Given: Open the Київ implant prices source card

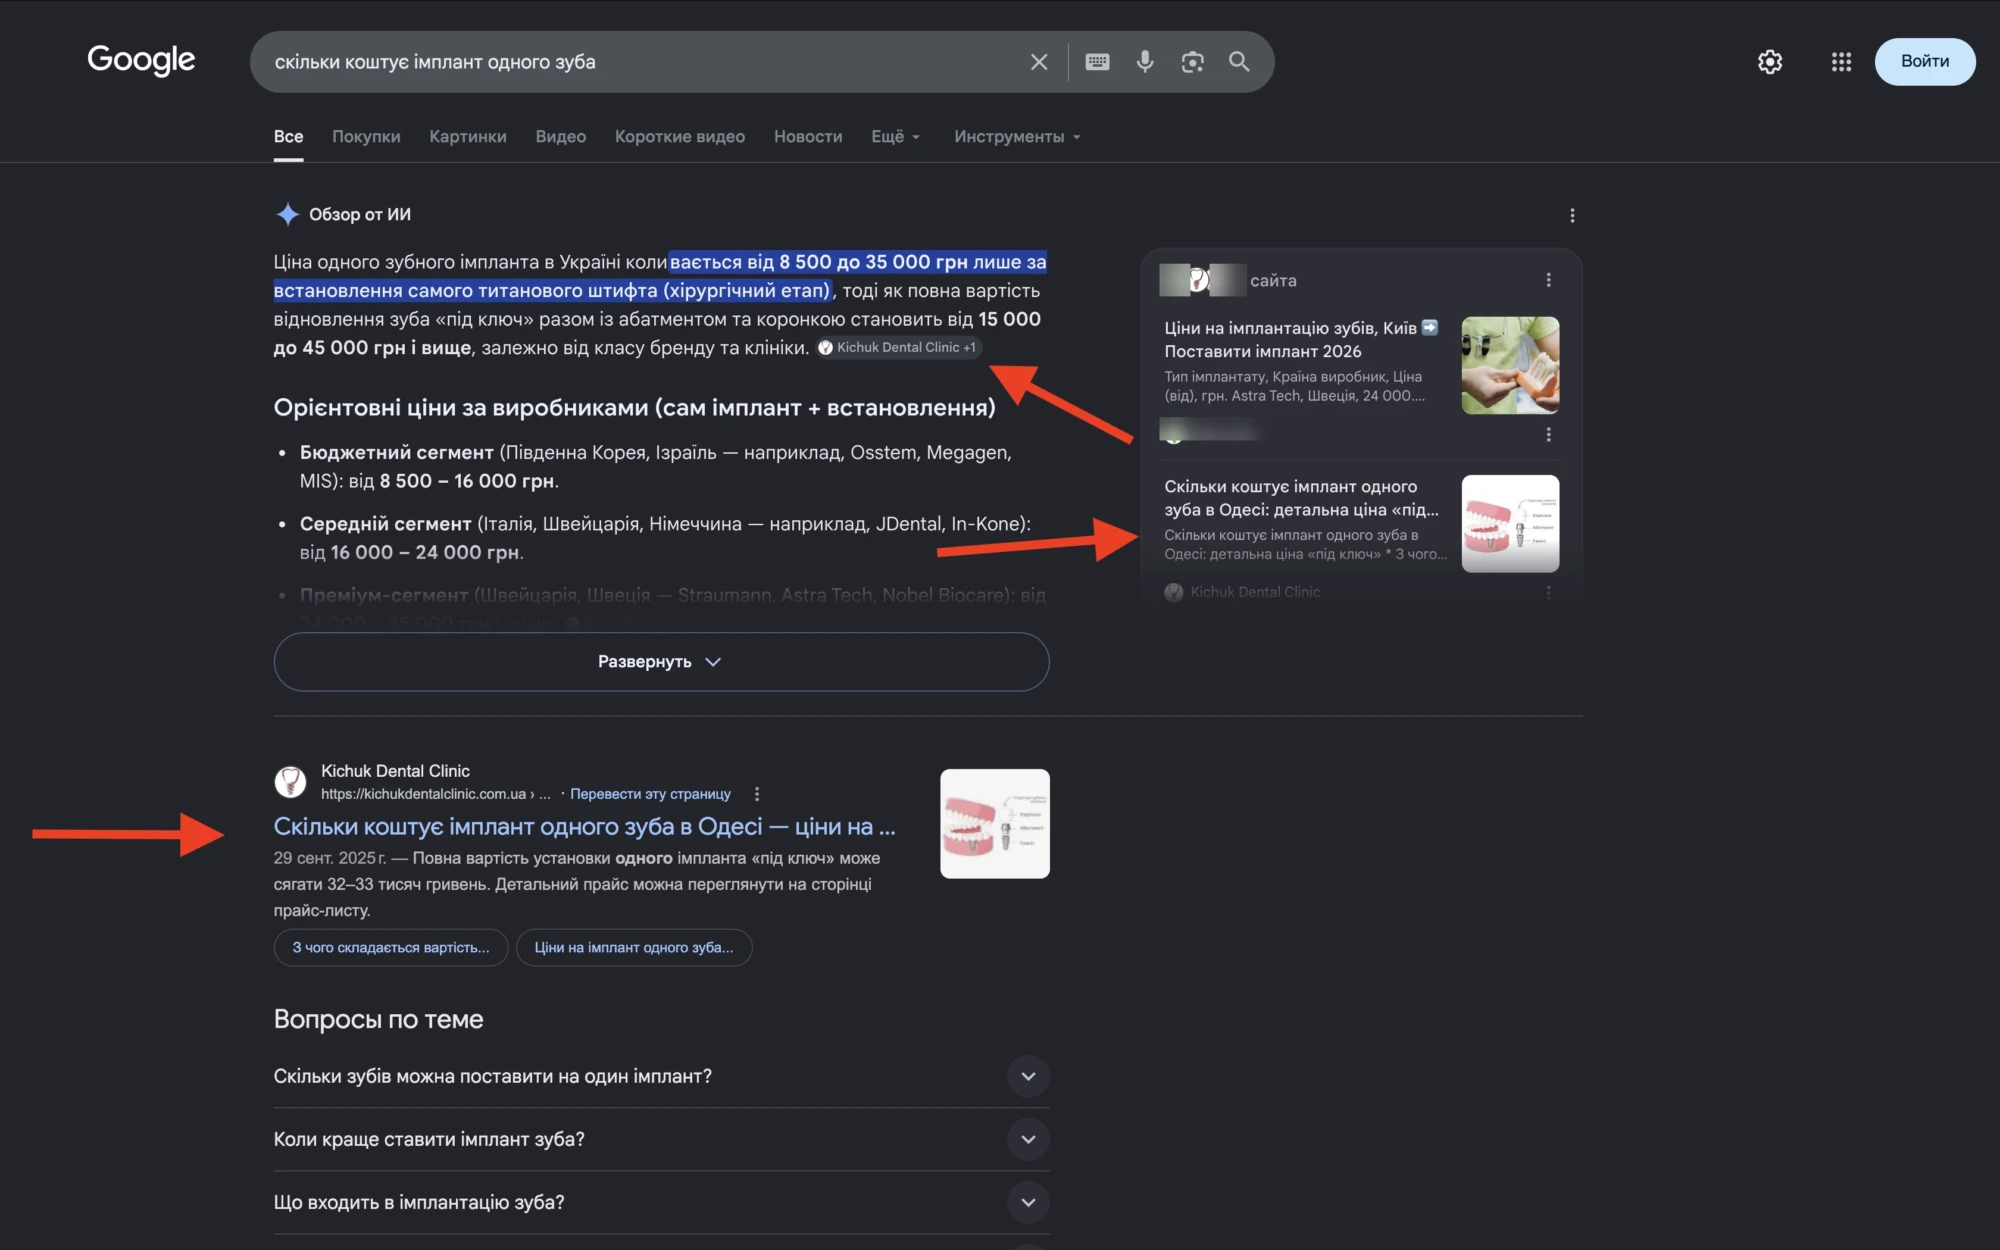Looking at the screenshot, I should tap(1300, 361).
